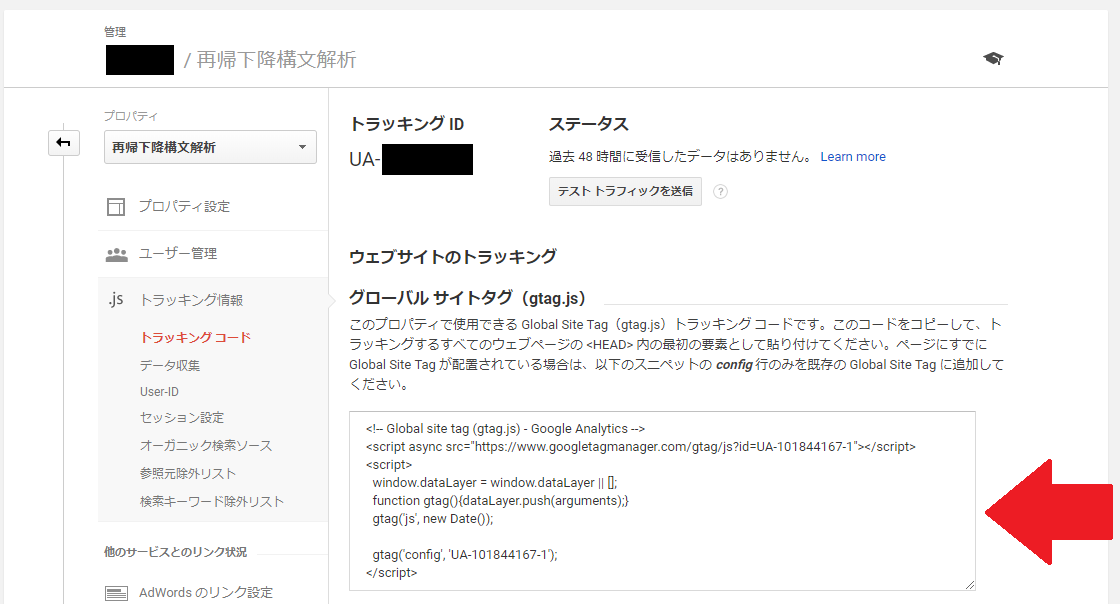Click the property settings layout icon
The width and height of the screenshot is (1120, 604).
(x=116, y=206)
